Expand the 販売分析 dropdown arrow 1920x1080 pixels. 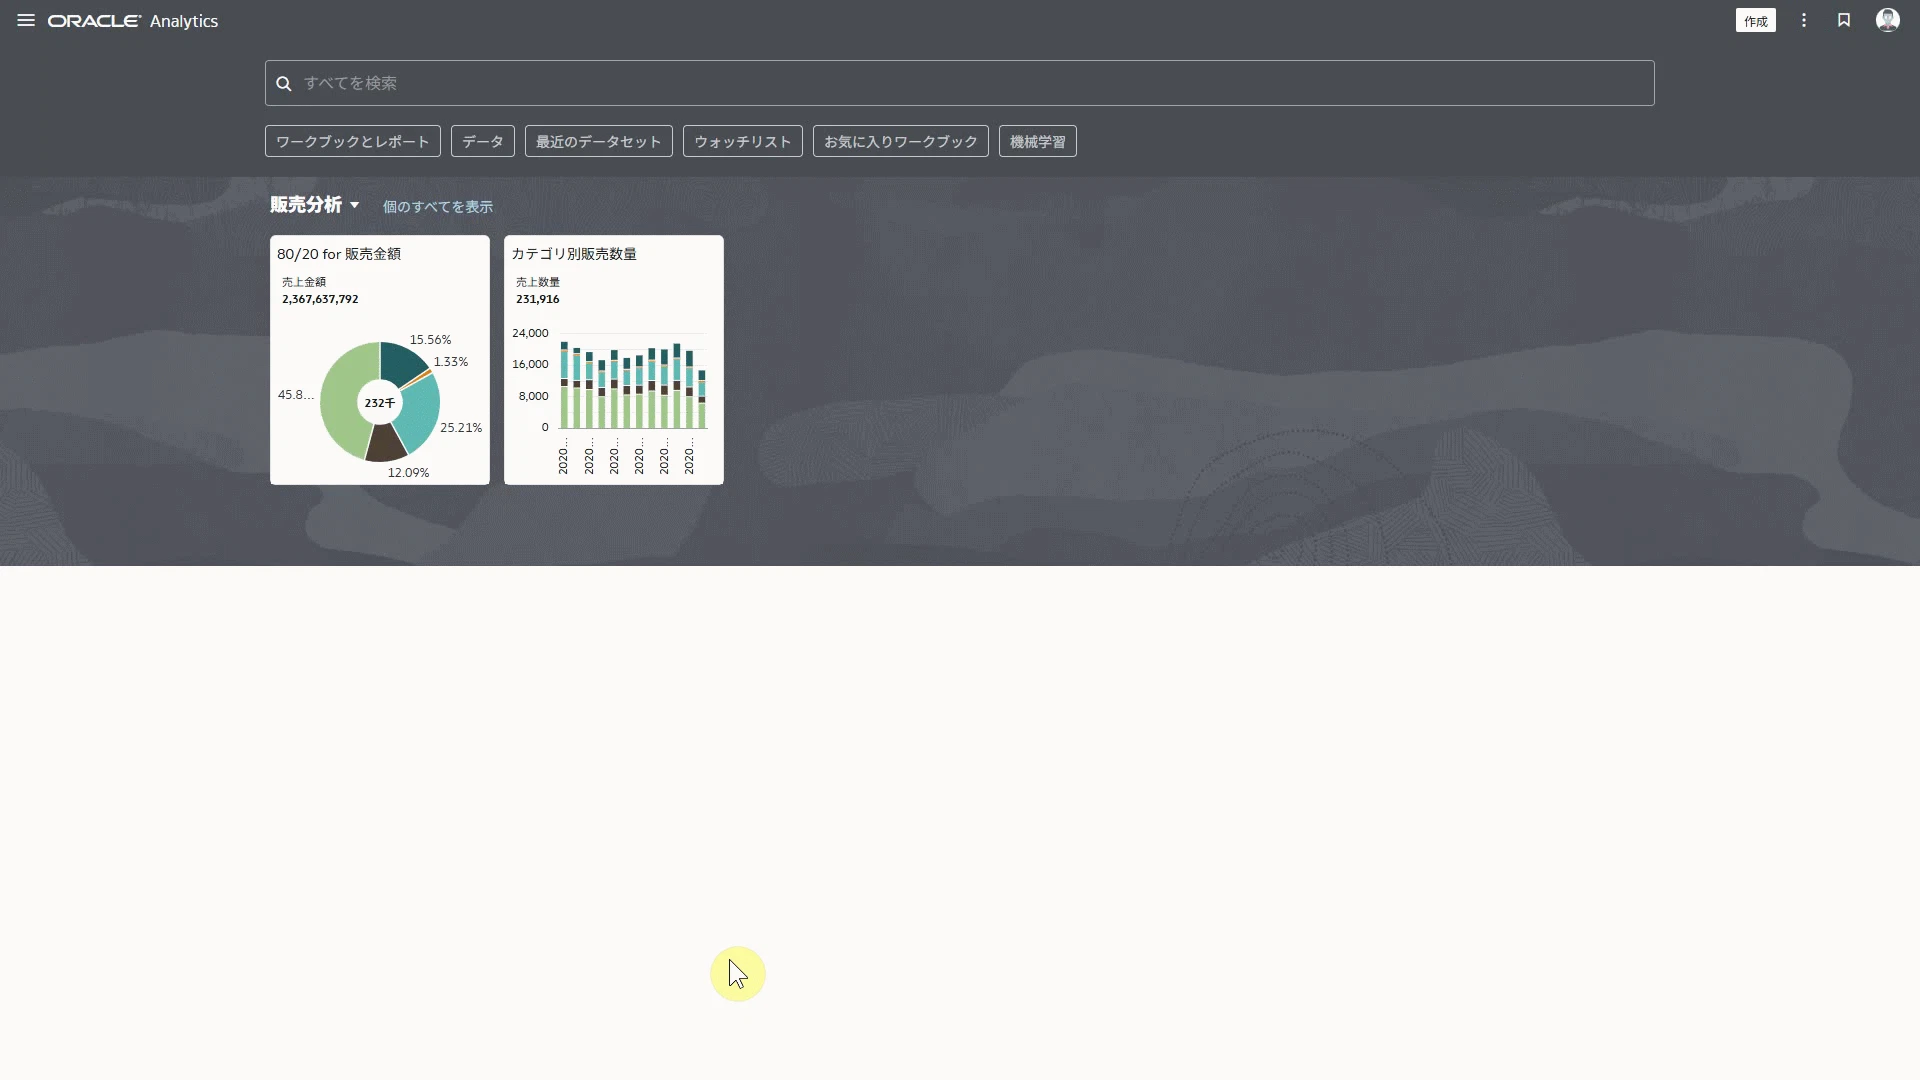[354, 205]
